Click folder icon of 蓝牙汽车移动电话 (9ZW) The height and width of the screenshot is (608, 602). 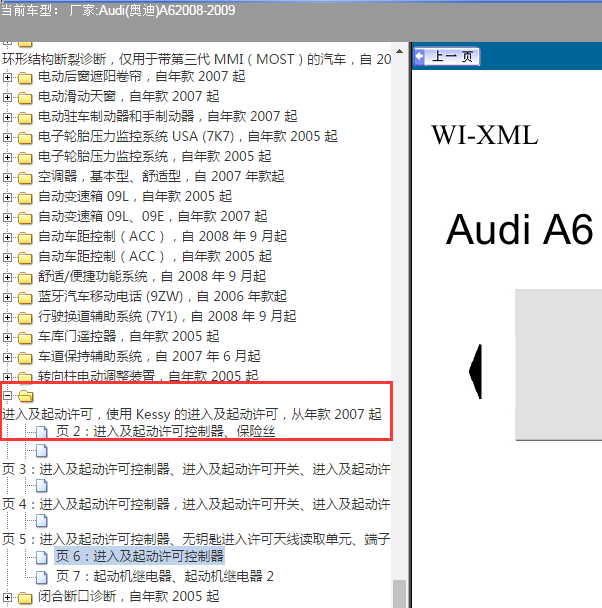(25, 298)
